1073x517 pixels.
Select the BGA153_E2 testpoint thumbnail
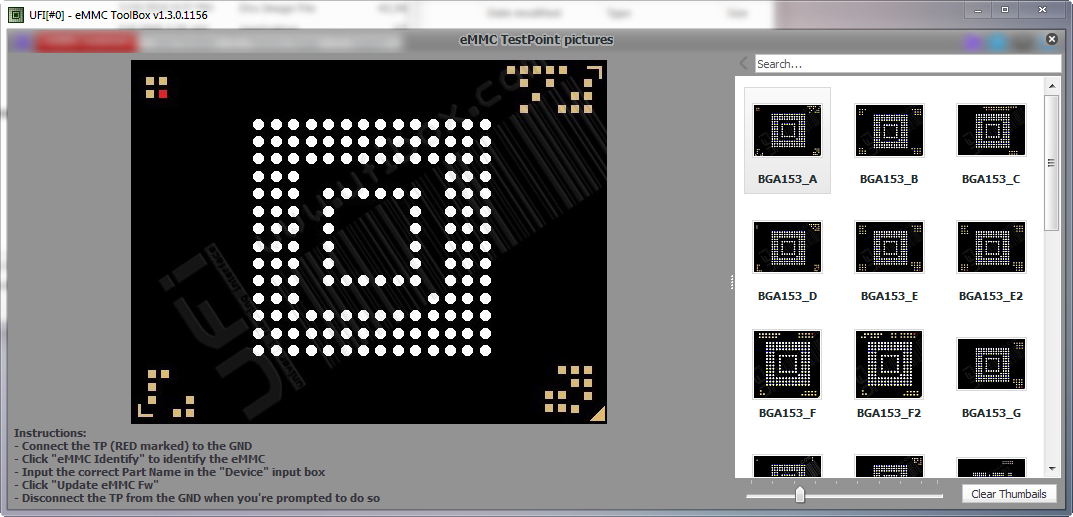click(x=991, y=248)
